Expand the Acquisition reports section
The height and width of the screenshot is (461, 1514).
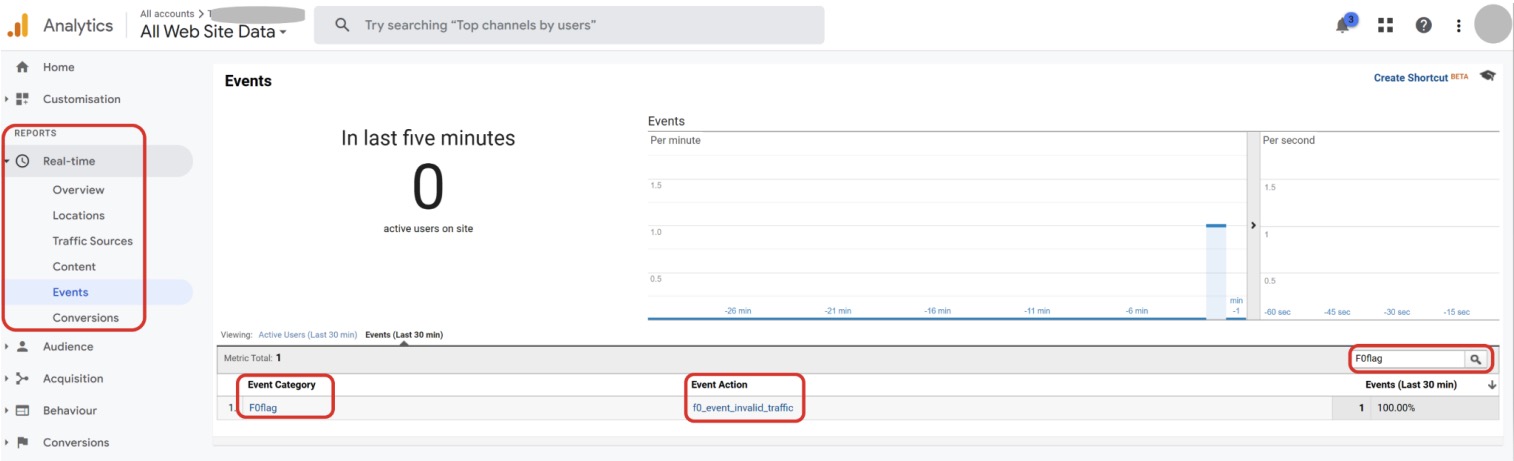(72, 379)
